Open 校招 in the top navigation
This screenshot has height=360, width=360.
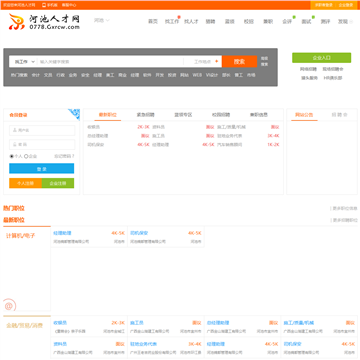point(249,21)
